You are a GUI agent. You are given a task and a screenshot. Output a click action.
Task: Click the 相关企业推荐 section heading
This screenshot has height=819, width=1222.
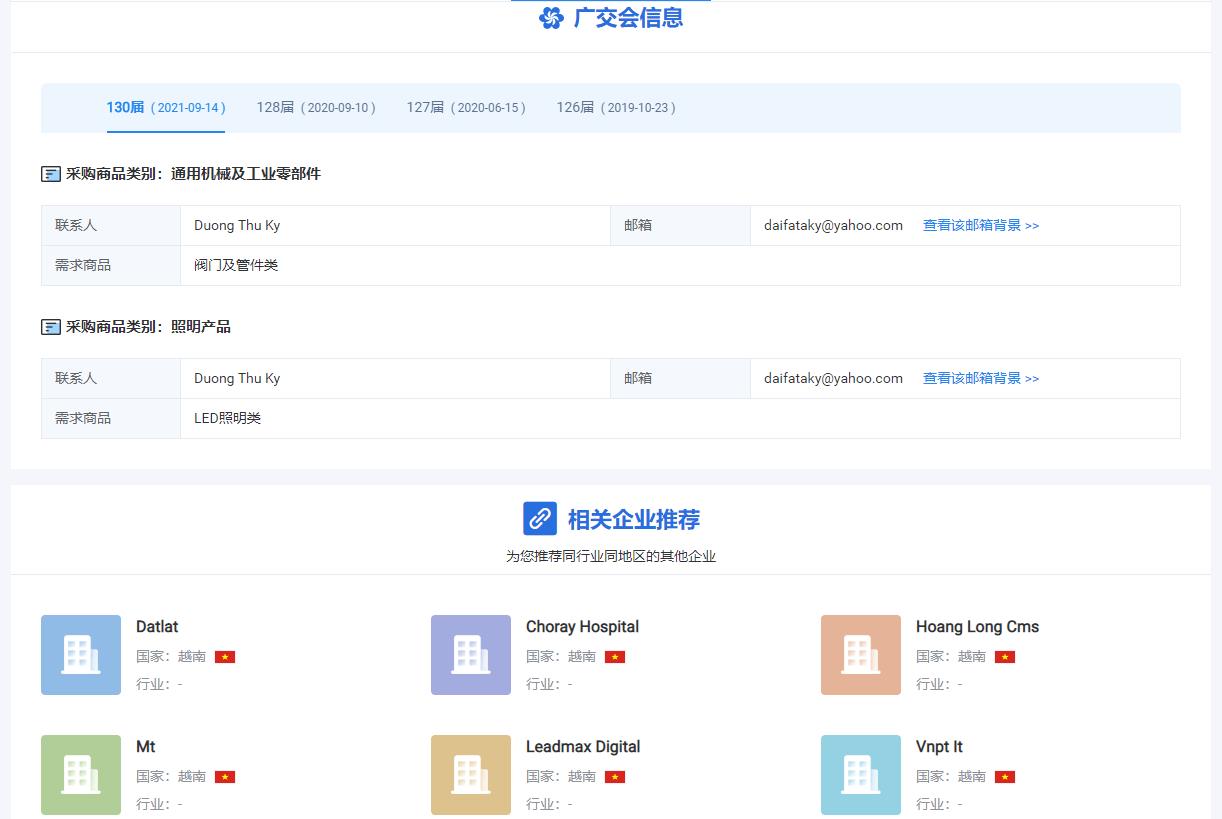634,519
